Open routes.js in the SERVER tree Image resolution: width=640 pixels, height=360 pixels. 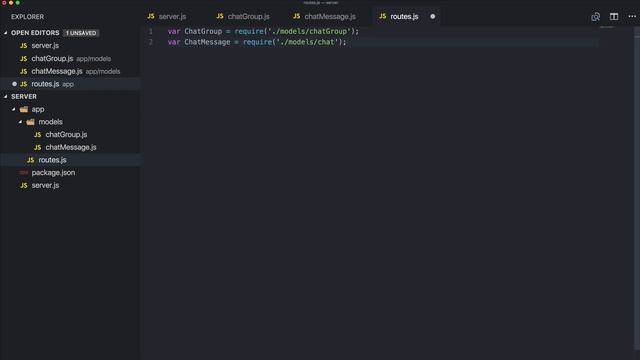click(70, 160)
